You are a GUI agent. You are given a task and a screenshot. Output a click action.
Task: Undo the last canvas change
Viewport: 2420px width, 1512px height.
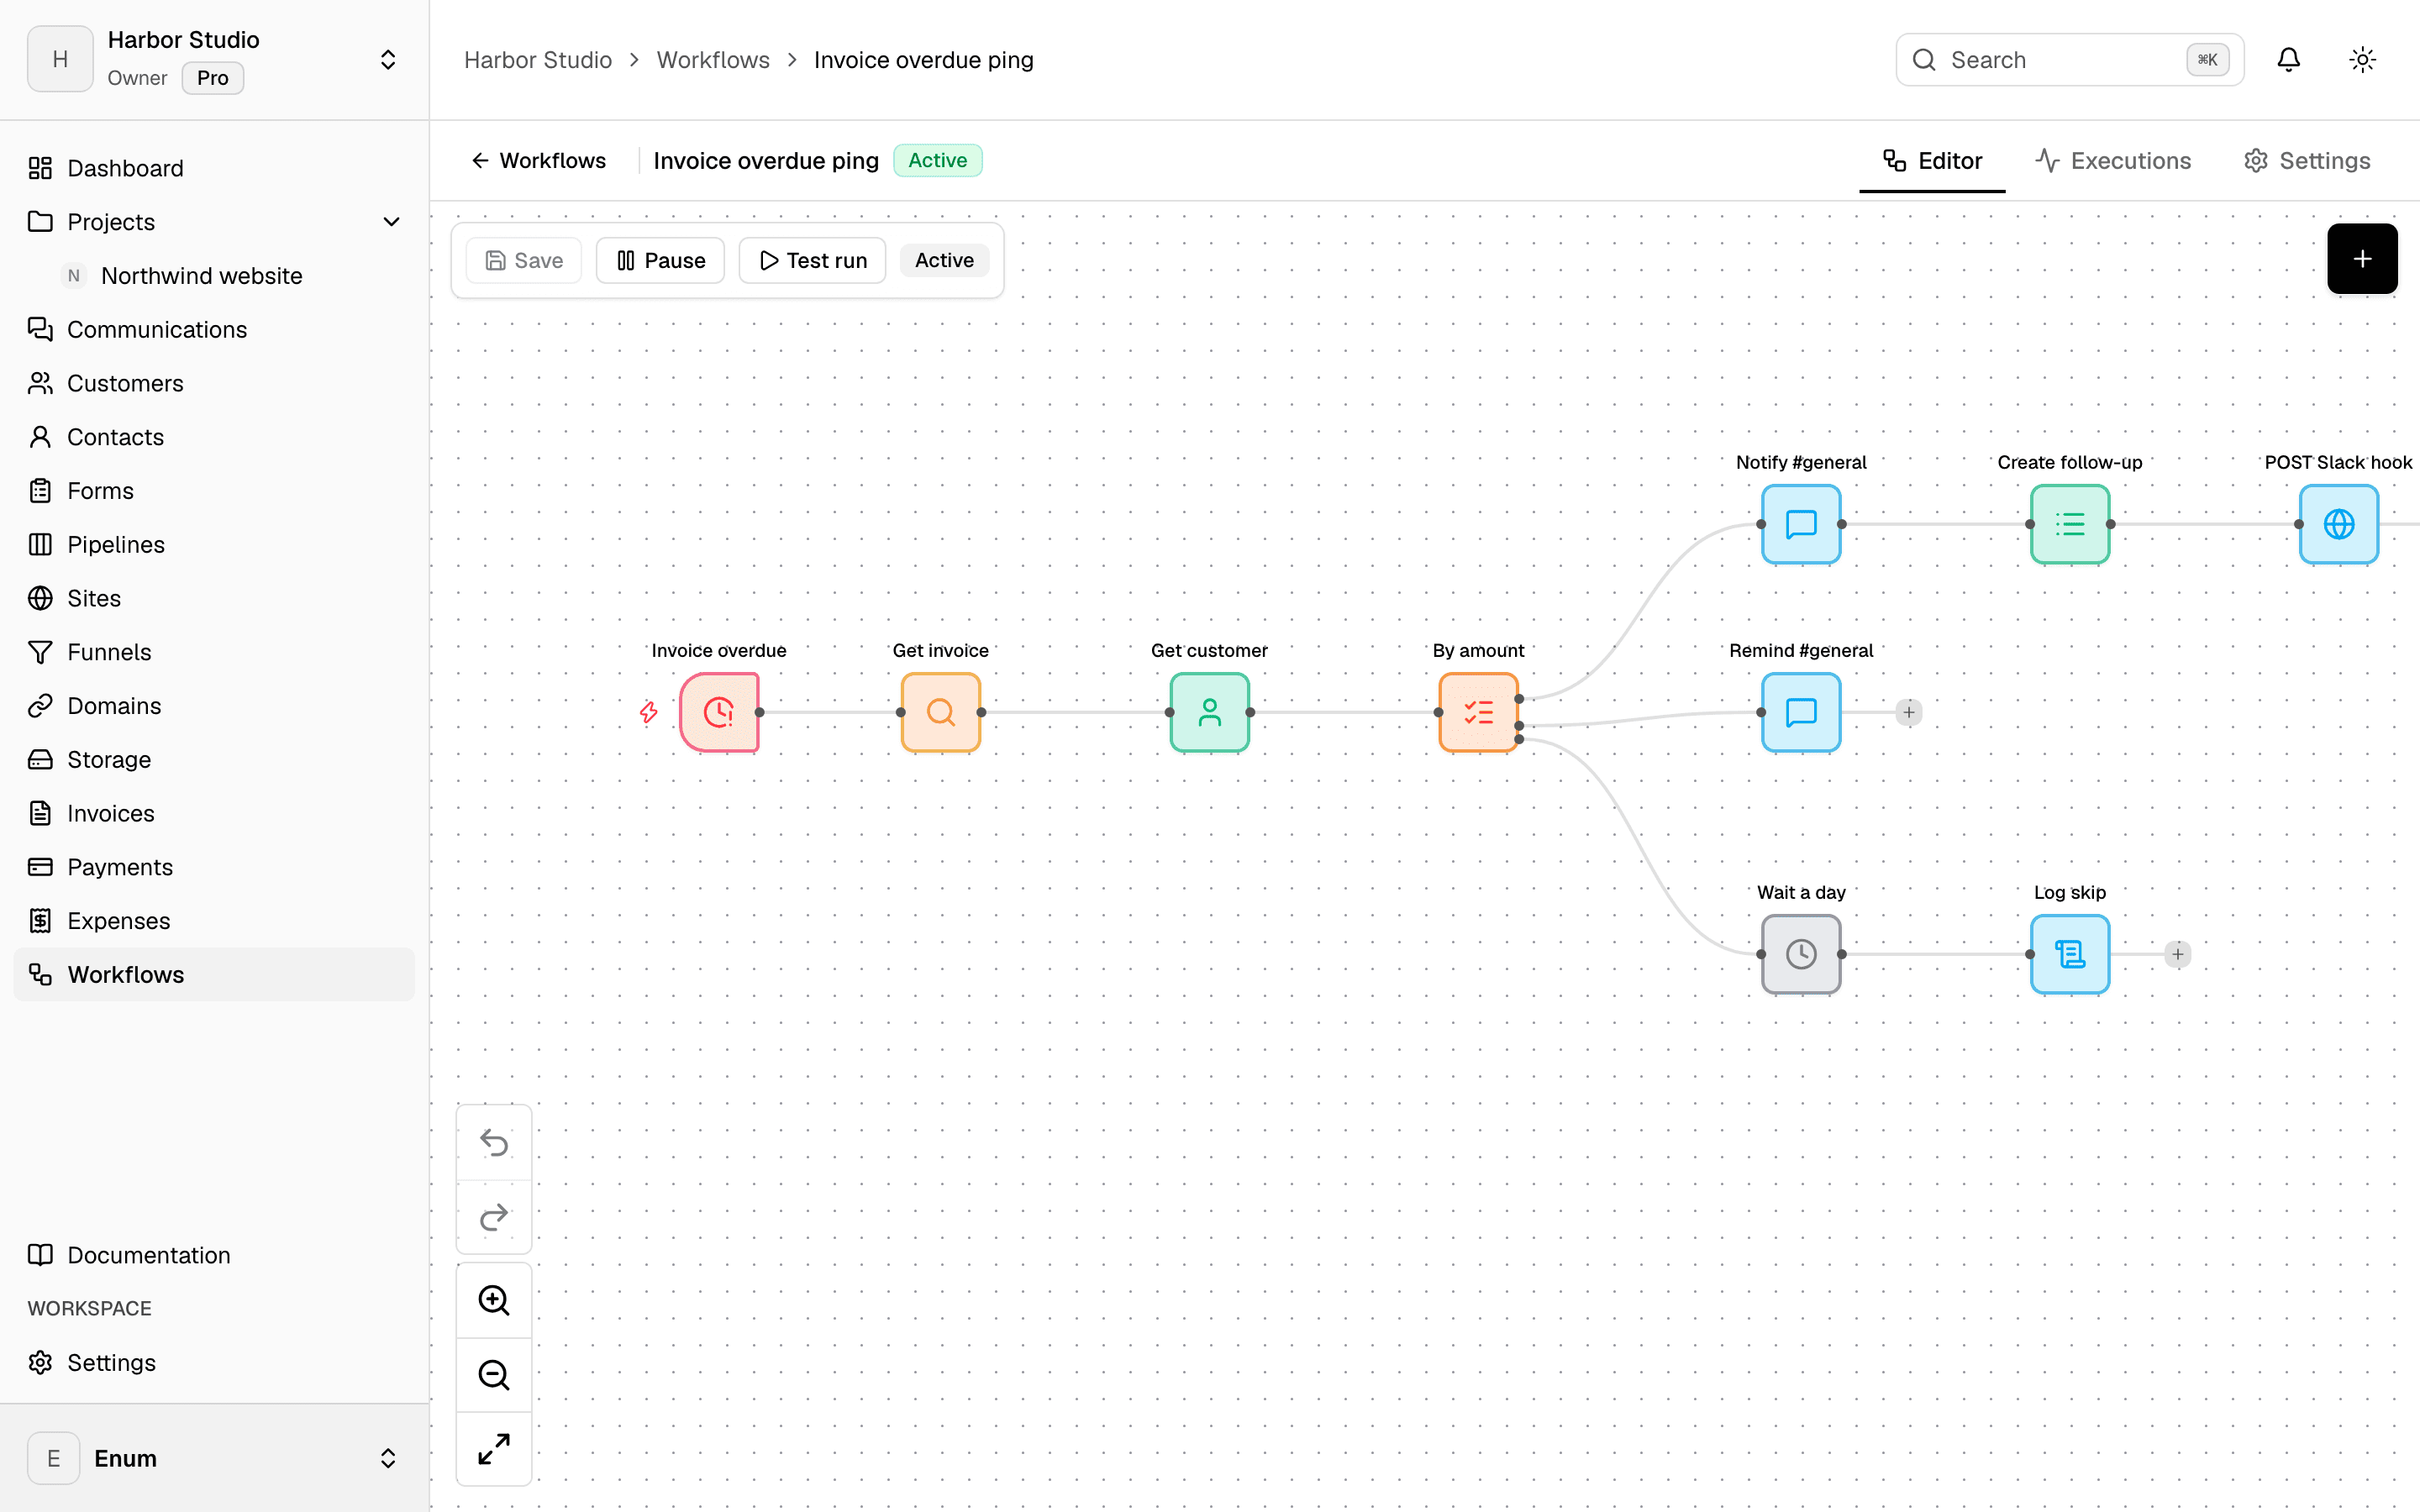pyautogui.click(x=494, y=1142)
